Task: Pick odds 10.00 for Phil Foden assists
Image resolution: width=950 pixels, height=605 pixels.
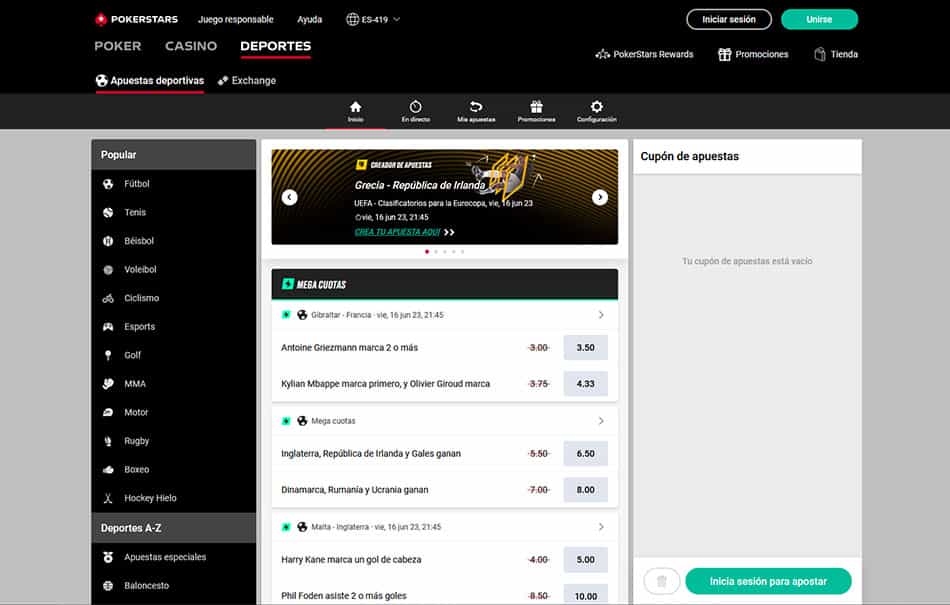Action: 585,596
